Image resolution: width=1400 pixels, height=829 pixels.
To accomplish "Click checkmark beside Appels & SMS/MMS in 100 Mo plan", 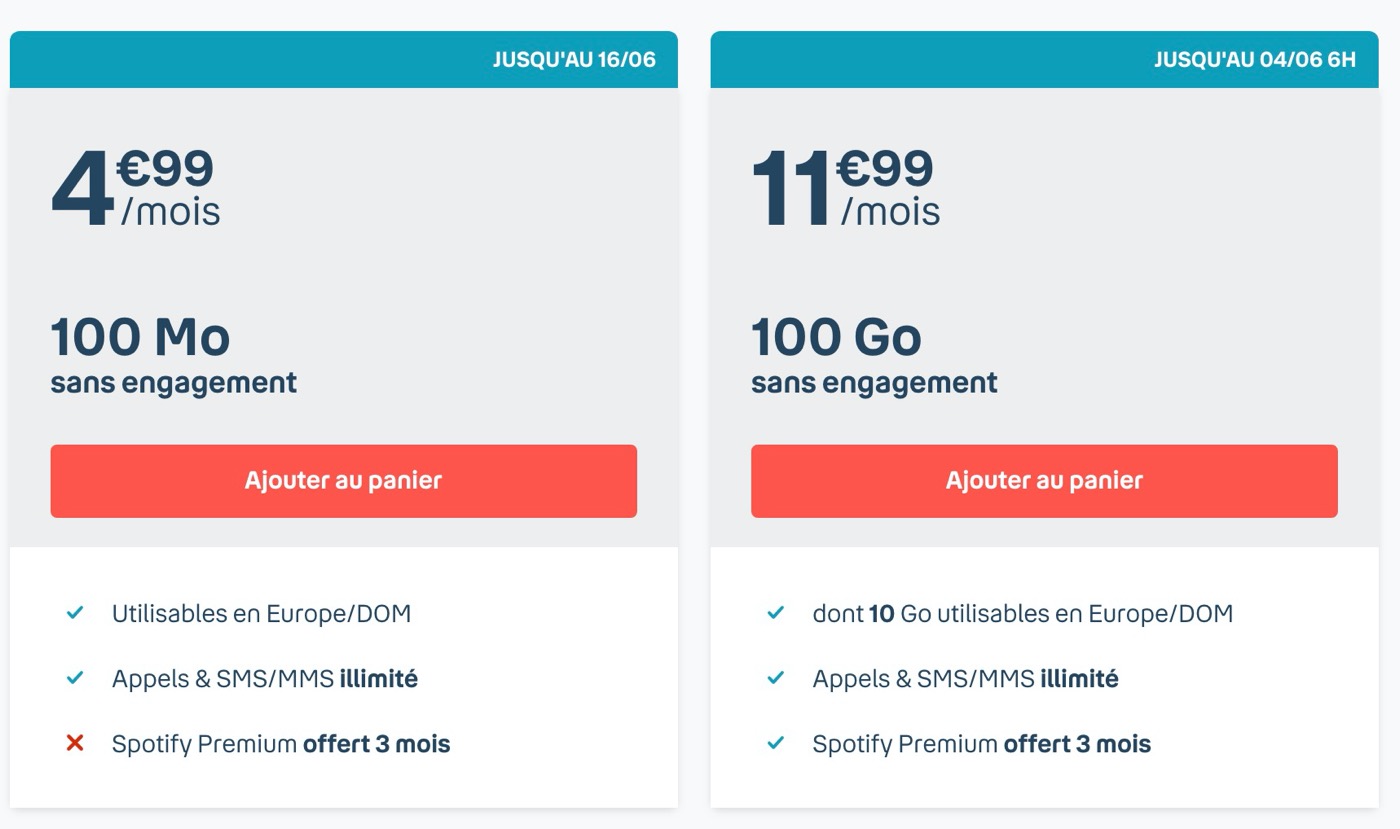I will click(75, 678).
